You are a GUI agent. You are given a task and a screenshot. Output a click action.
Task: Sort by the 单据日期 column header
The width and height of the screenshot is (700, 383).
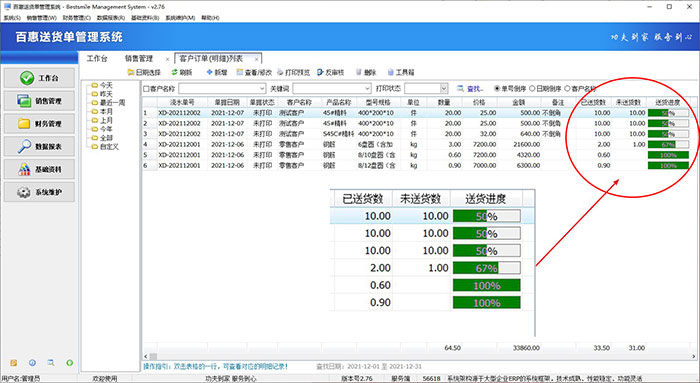pos(227,102)
